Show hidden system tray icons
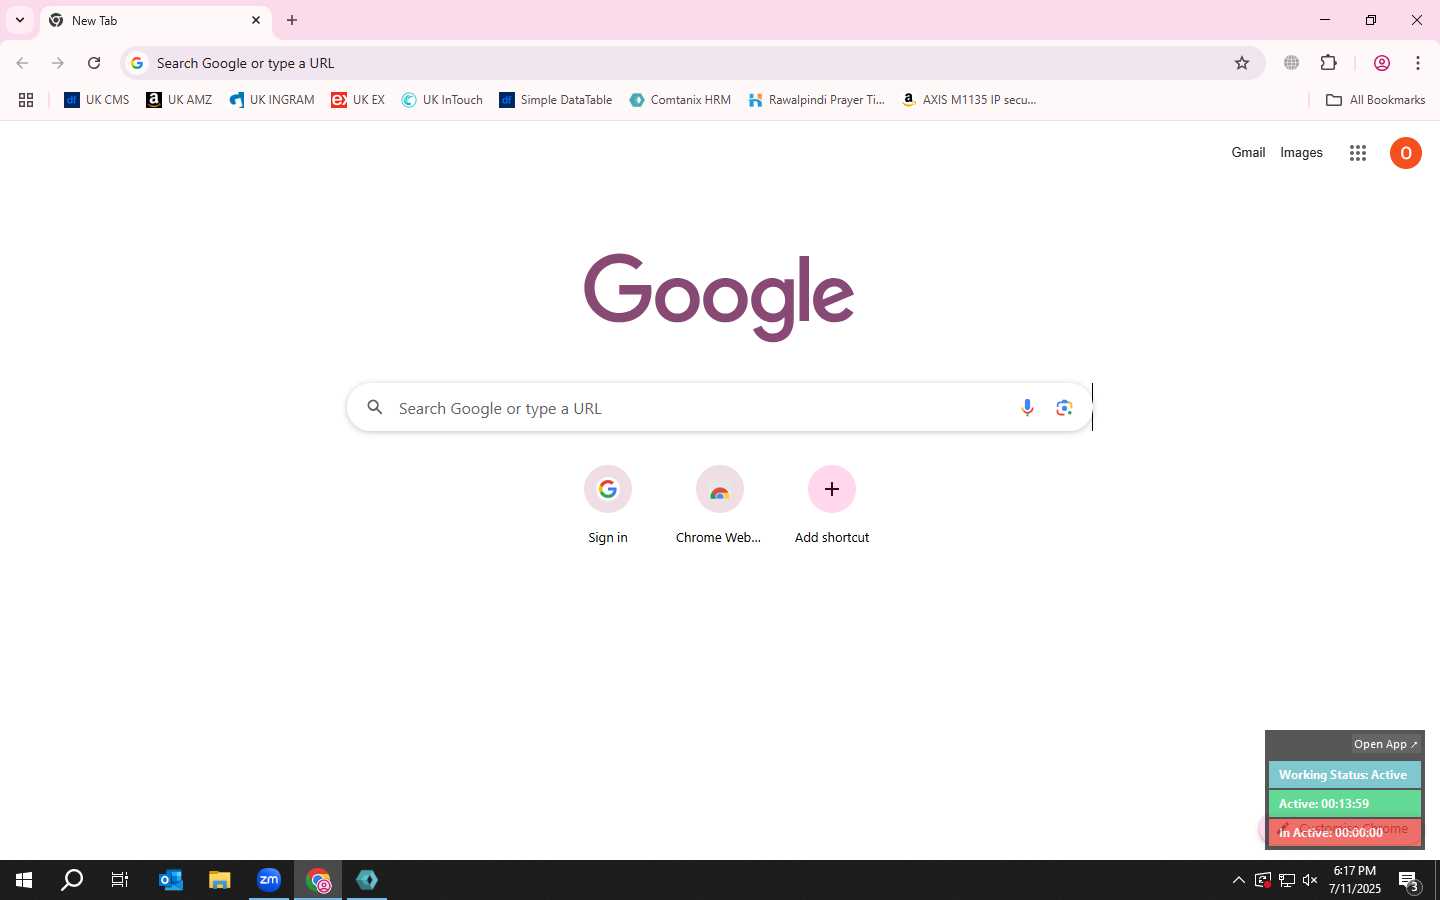This screenshot has width=1440, height=900. 1238,880
